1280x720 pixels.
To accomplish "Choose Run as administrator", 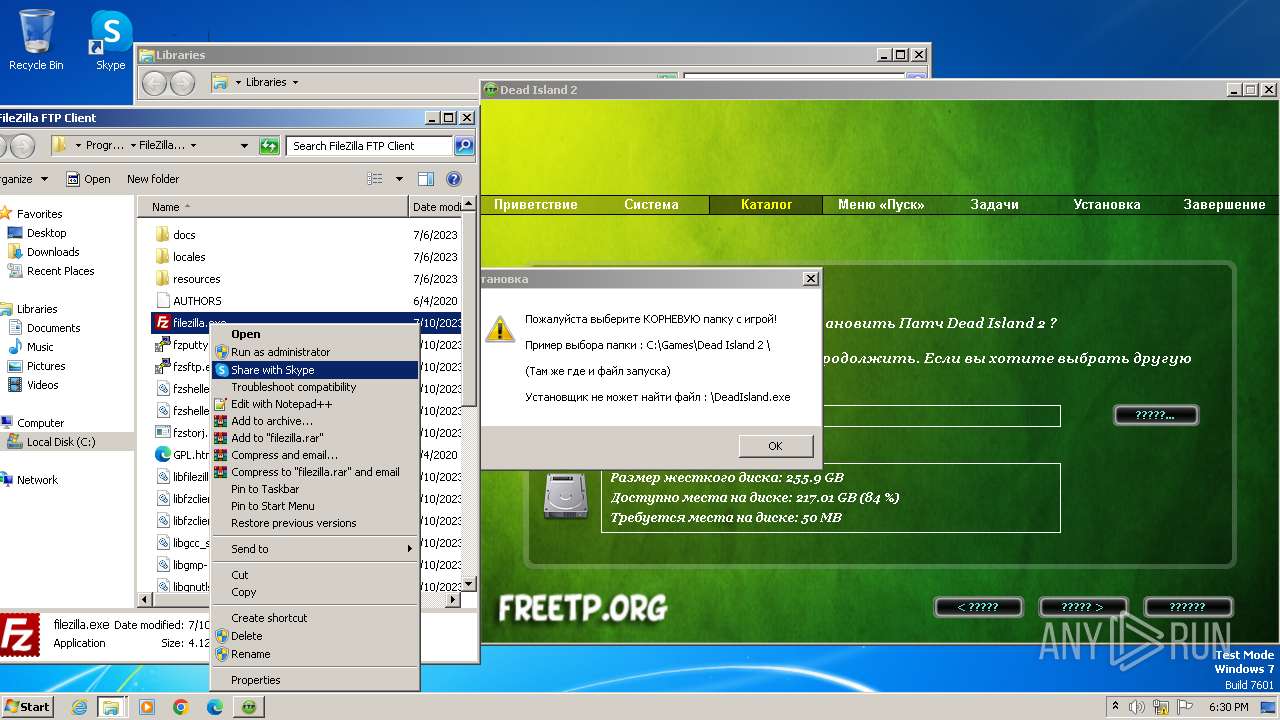I will 314,352.
